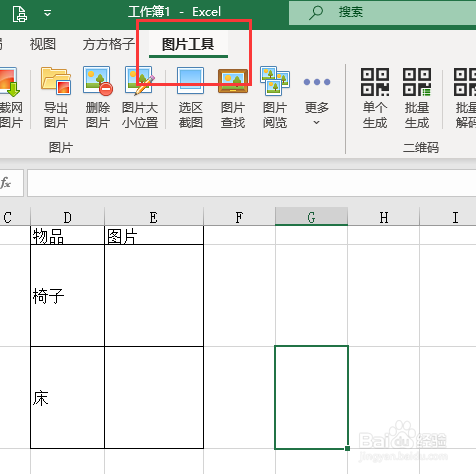This screenshot has width=476, height=474.
Task: Click 批量生成 batch QR code generator
Action: [x=417, y=98]
